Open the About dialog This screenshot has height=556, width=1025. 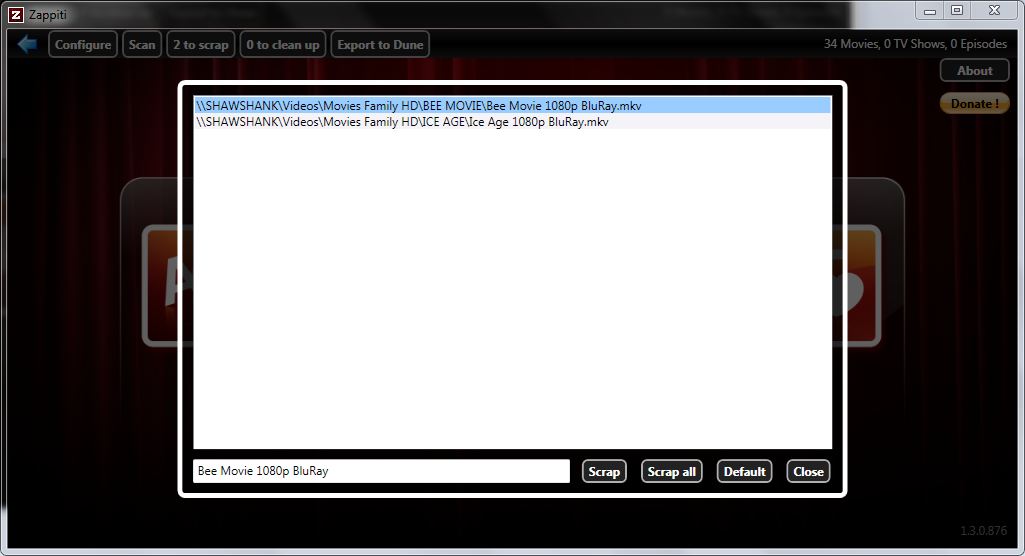tap(975, 71)
